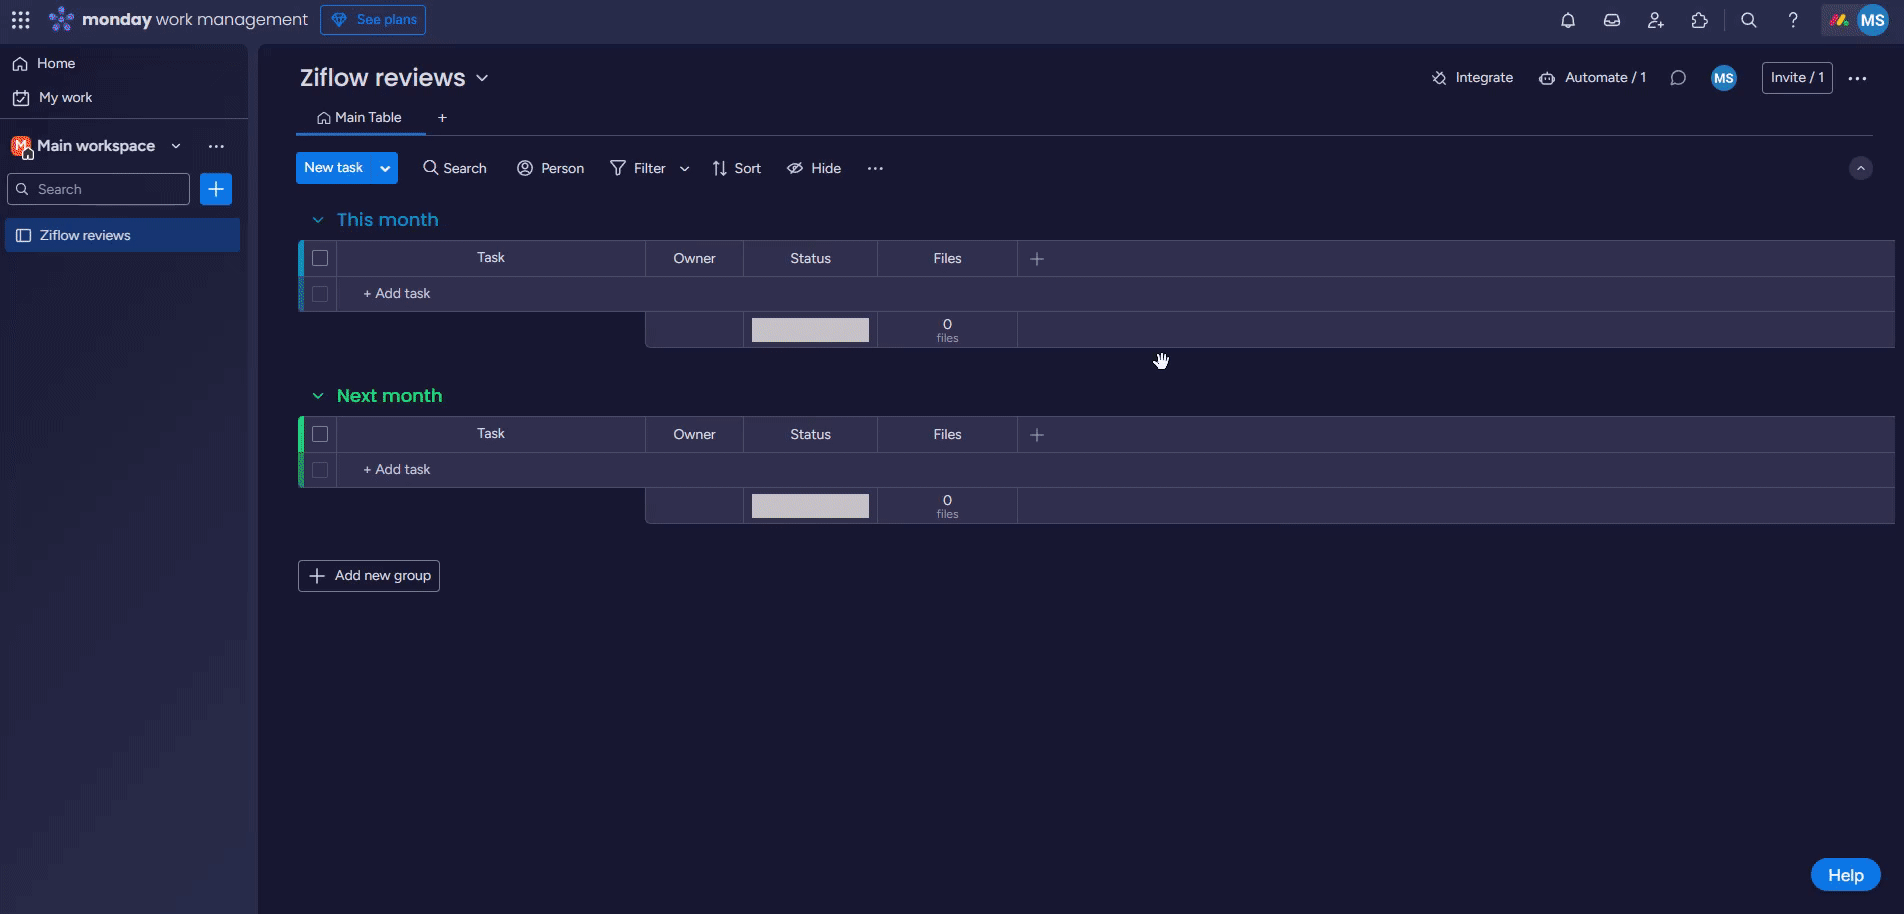Expand the New task dropdown arrow
The image size is (1904, 914).
click(x=385, y=168)
